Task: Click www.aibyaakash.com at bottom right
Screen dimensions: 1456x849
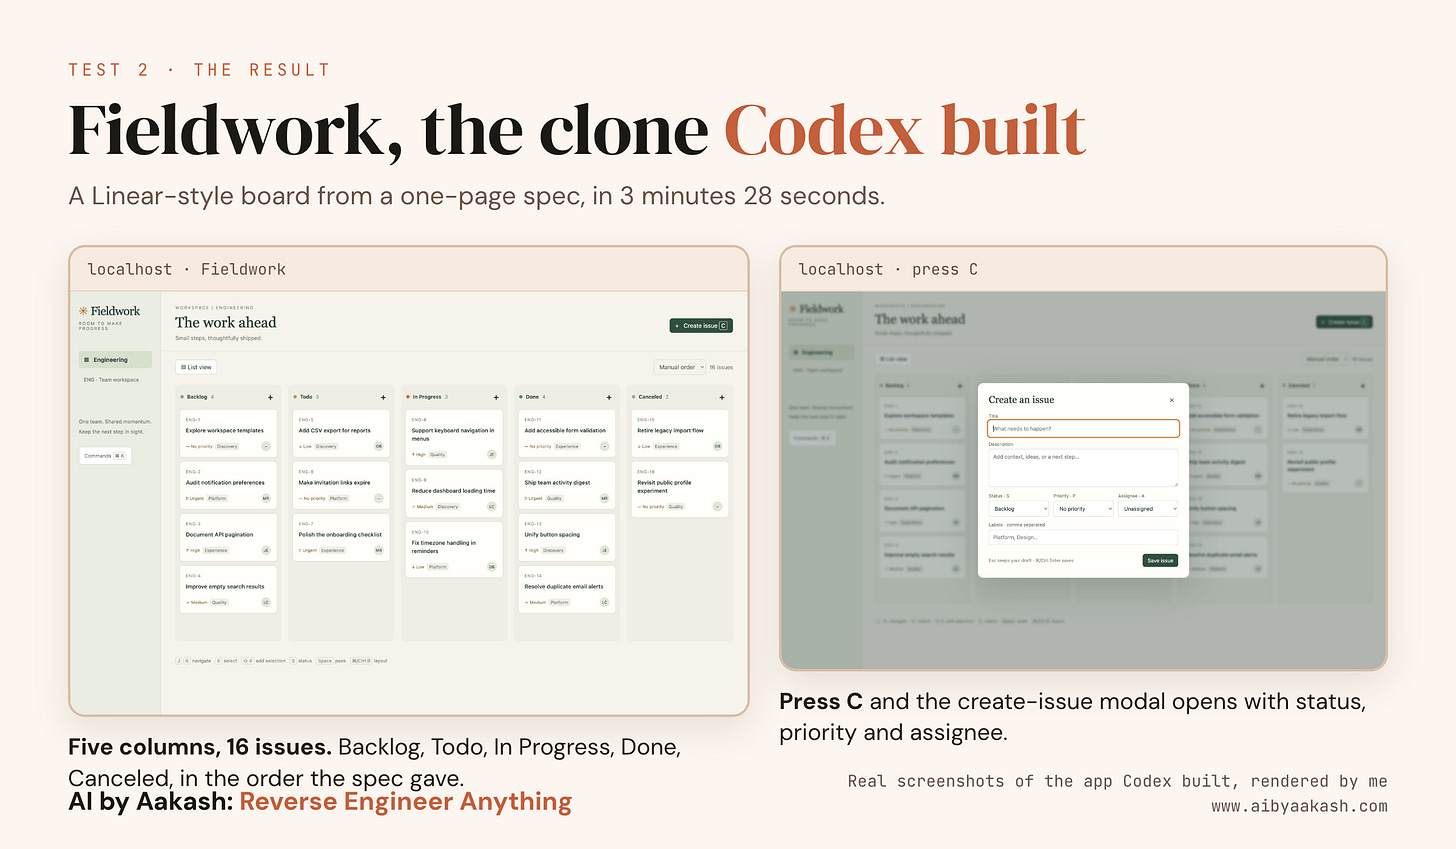Action: (x=1299, y=806)
